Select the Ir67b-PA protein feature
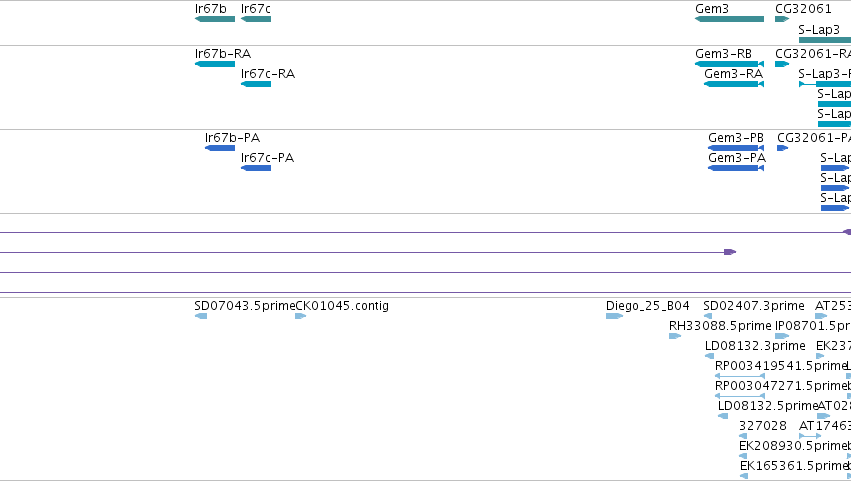Viewport: 851px width, 481px height. click(220, 148)
